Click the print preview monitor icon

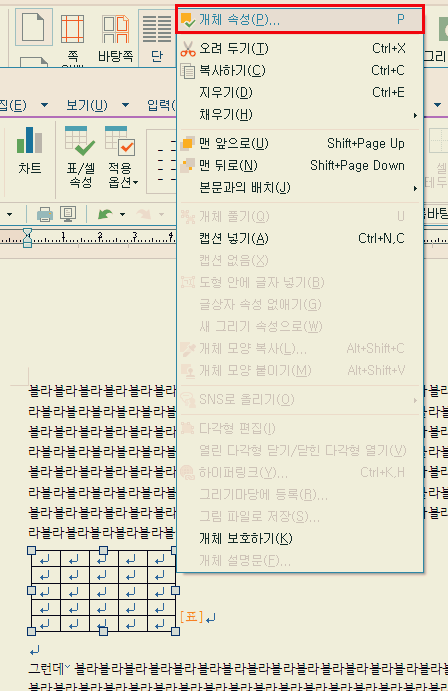(68, 214)
